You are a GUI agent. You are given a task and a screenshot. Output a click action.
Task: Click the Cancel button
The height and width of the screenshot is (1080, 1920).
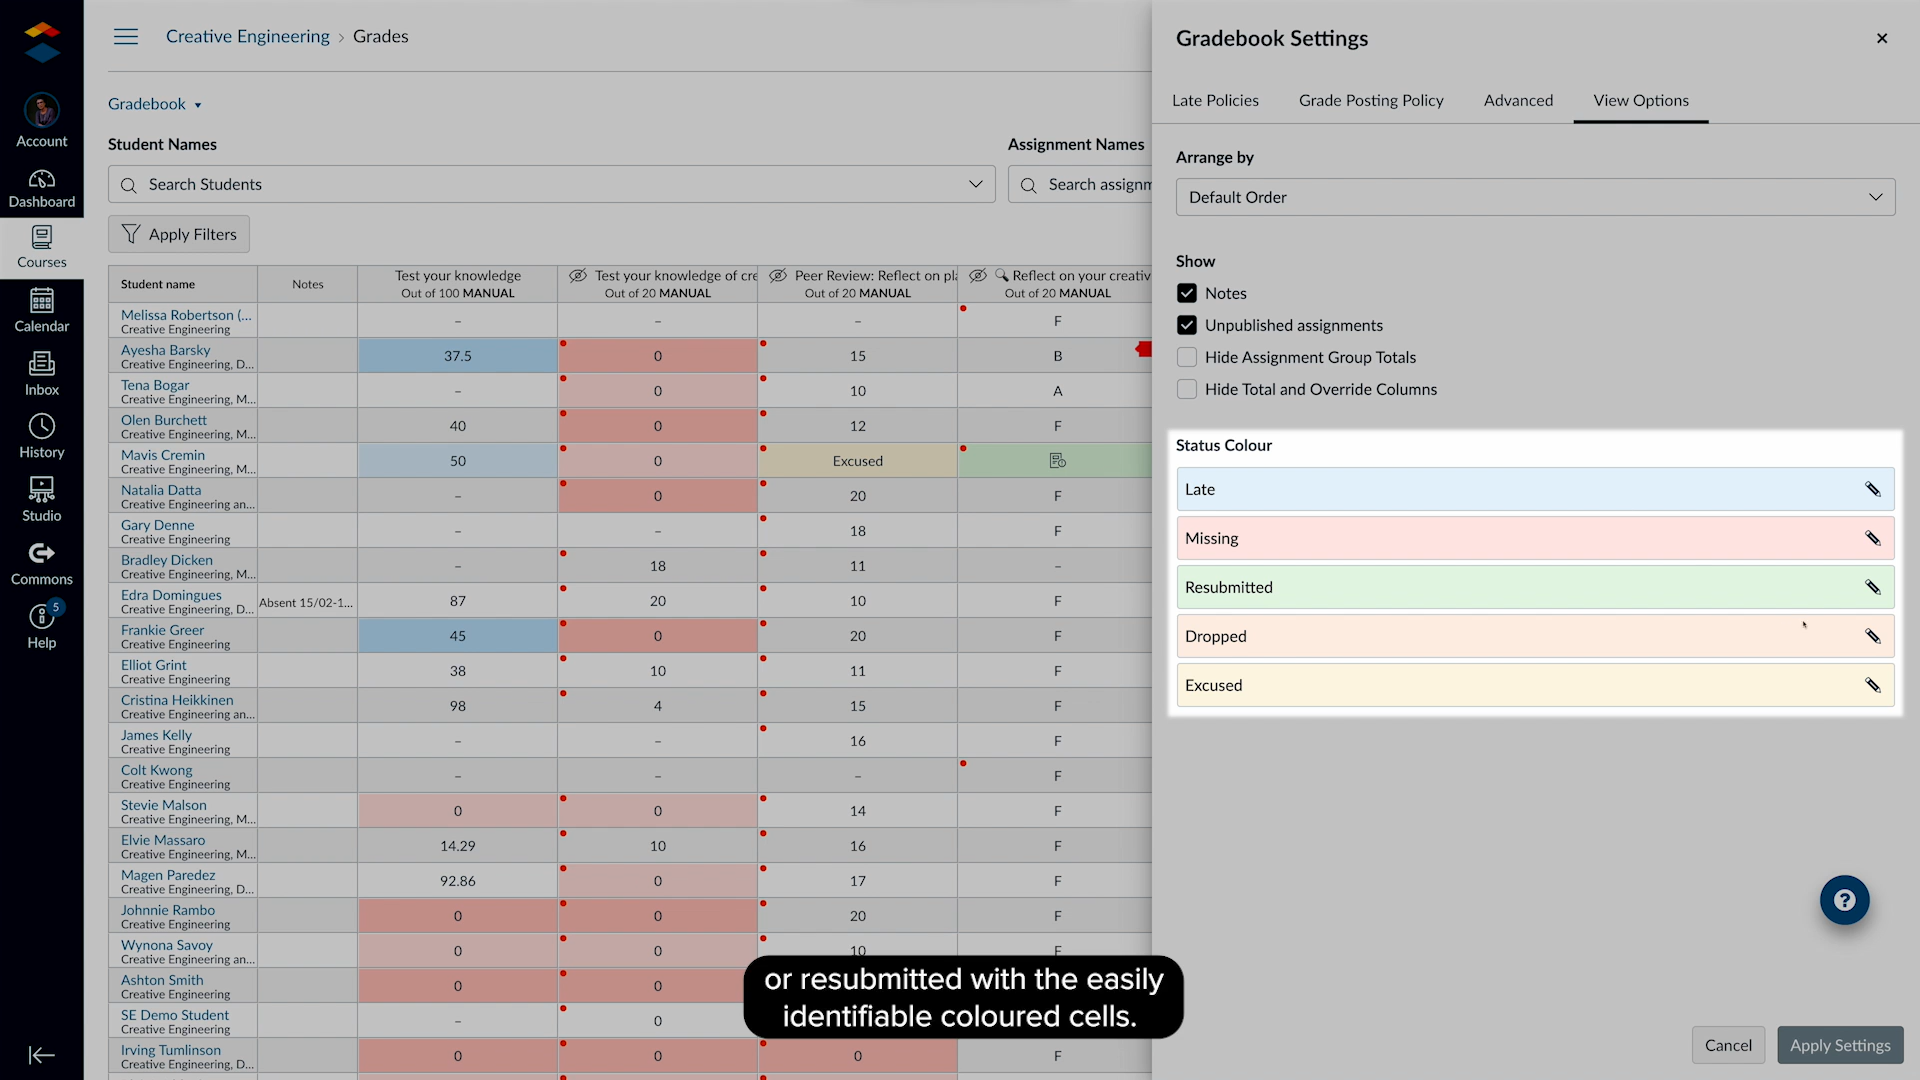[x=1727, y=1045]
